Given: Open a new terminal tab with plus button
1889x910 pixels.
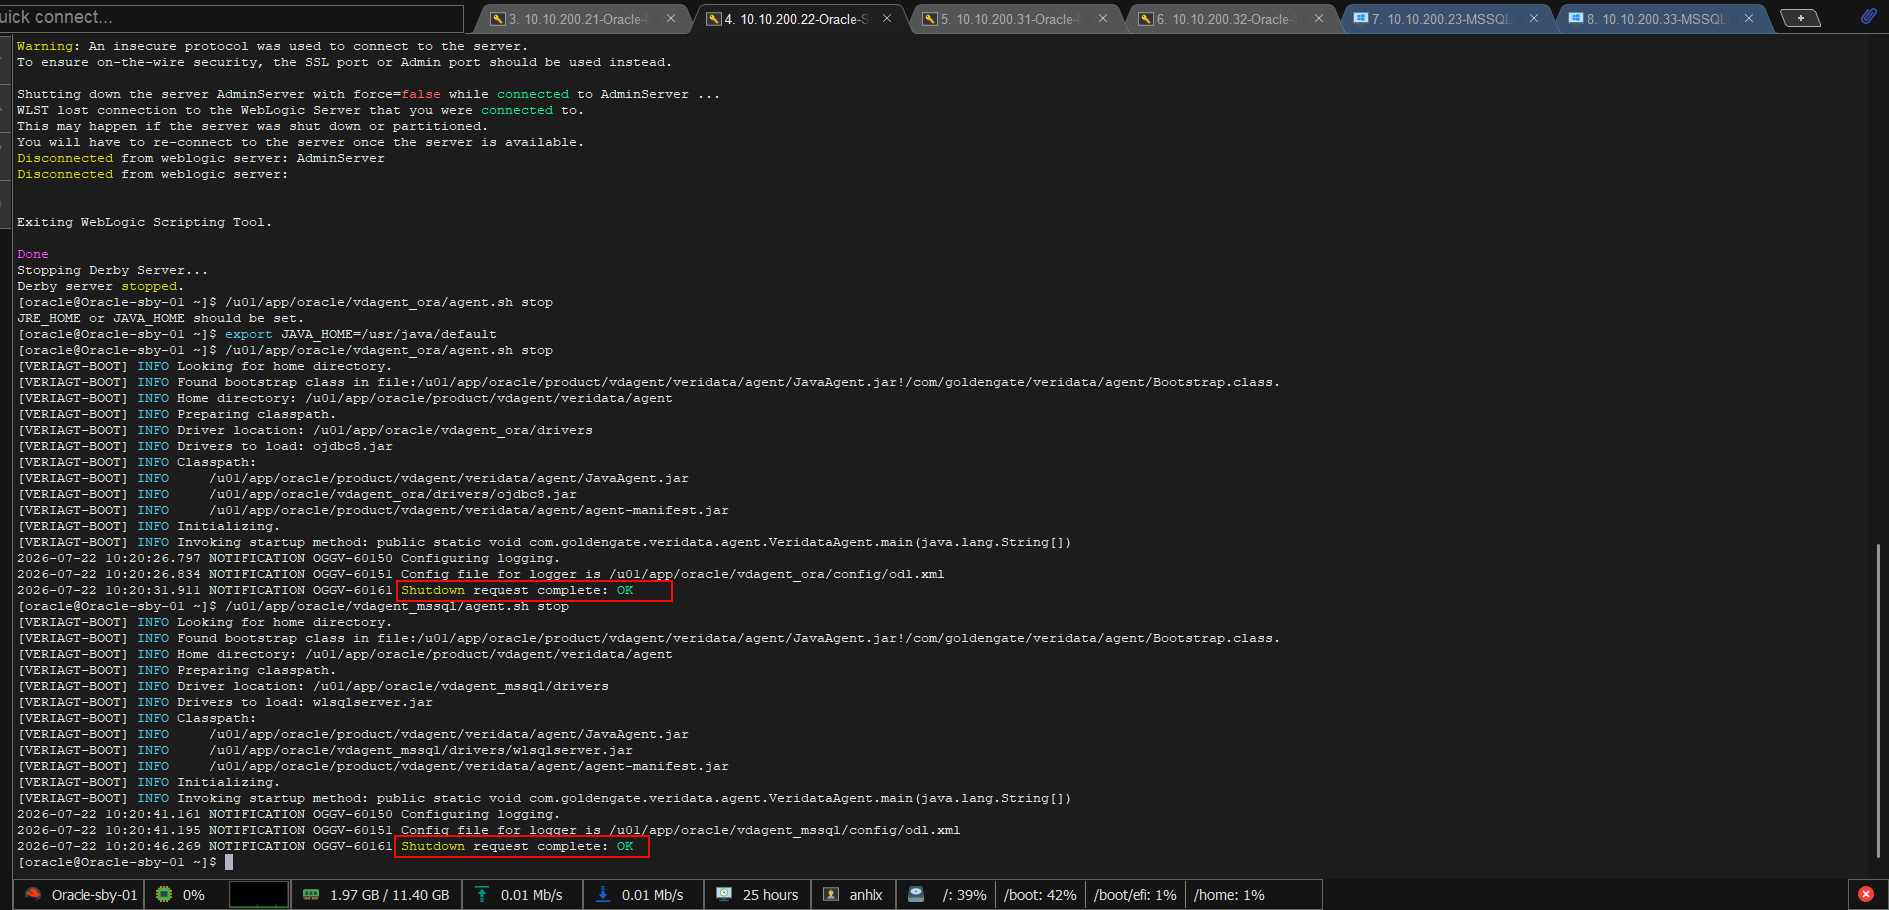Looking at the screenshot, I should (x=1801, y=18).
